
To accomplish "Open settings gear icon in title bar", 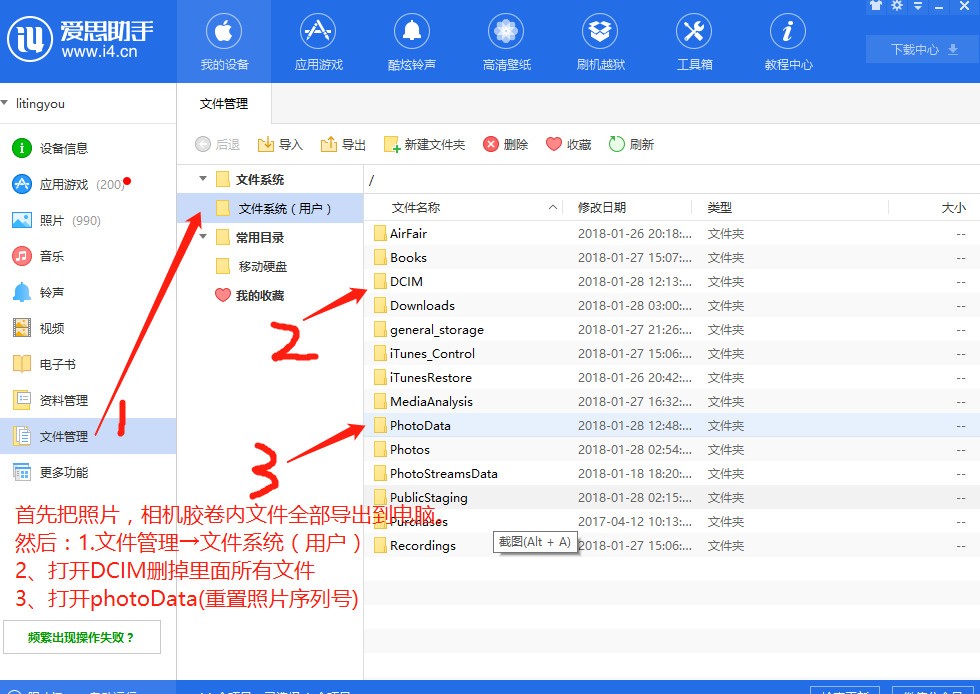I will click(897, 6).
